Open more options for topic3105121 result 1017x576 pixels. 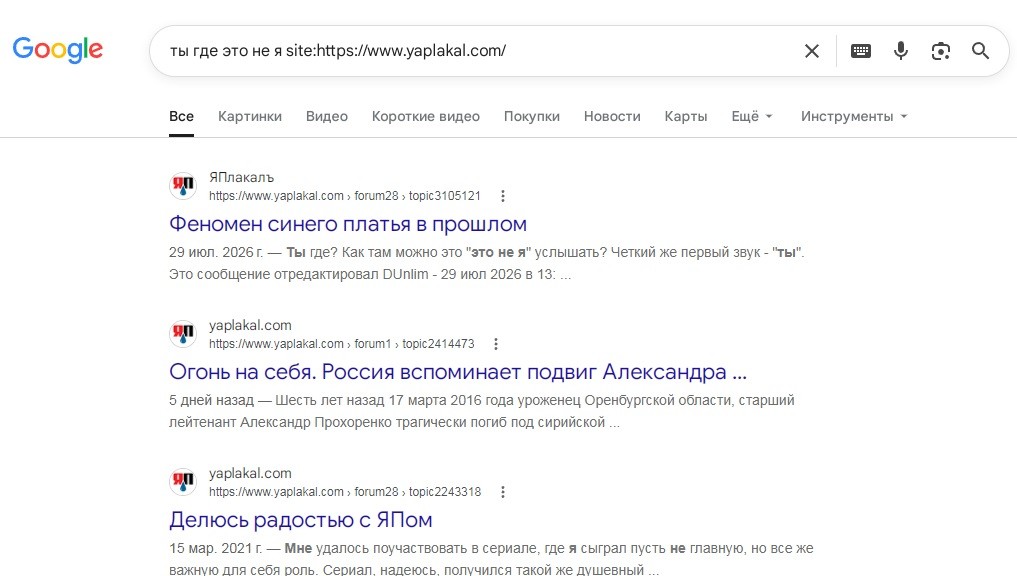(503, 196)
